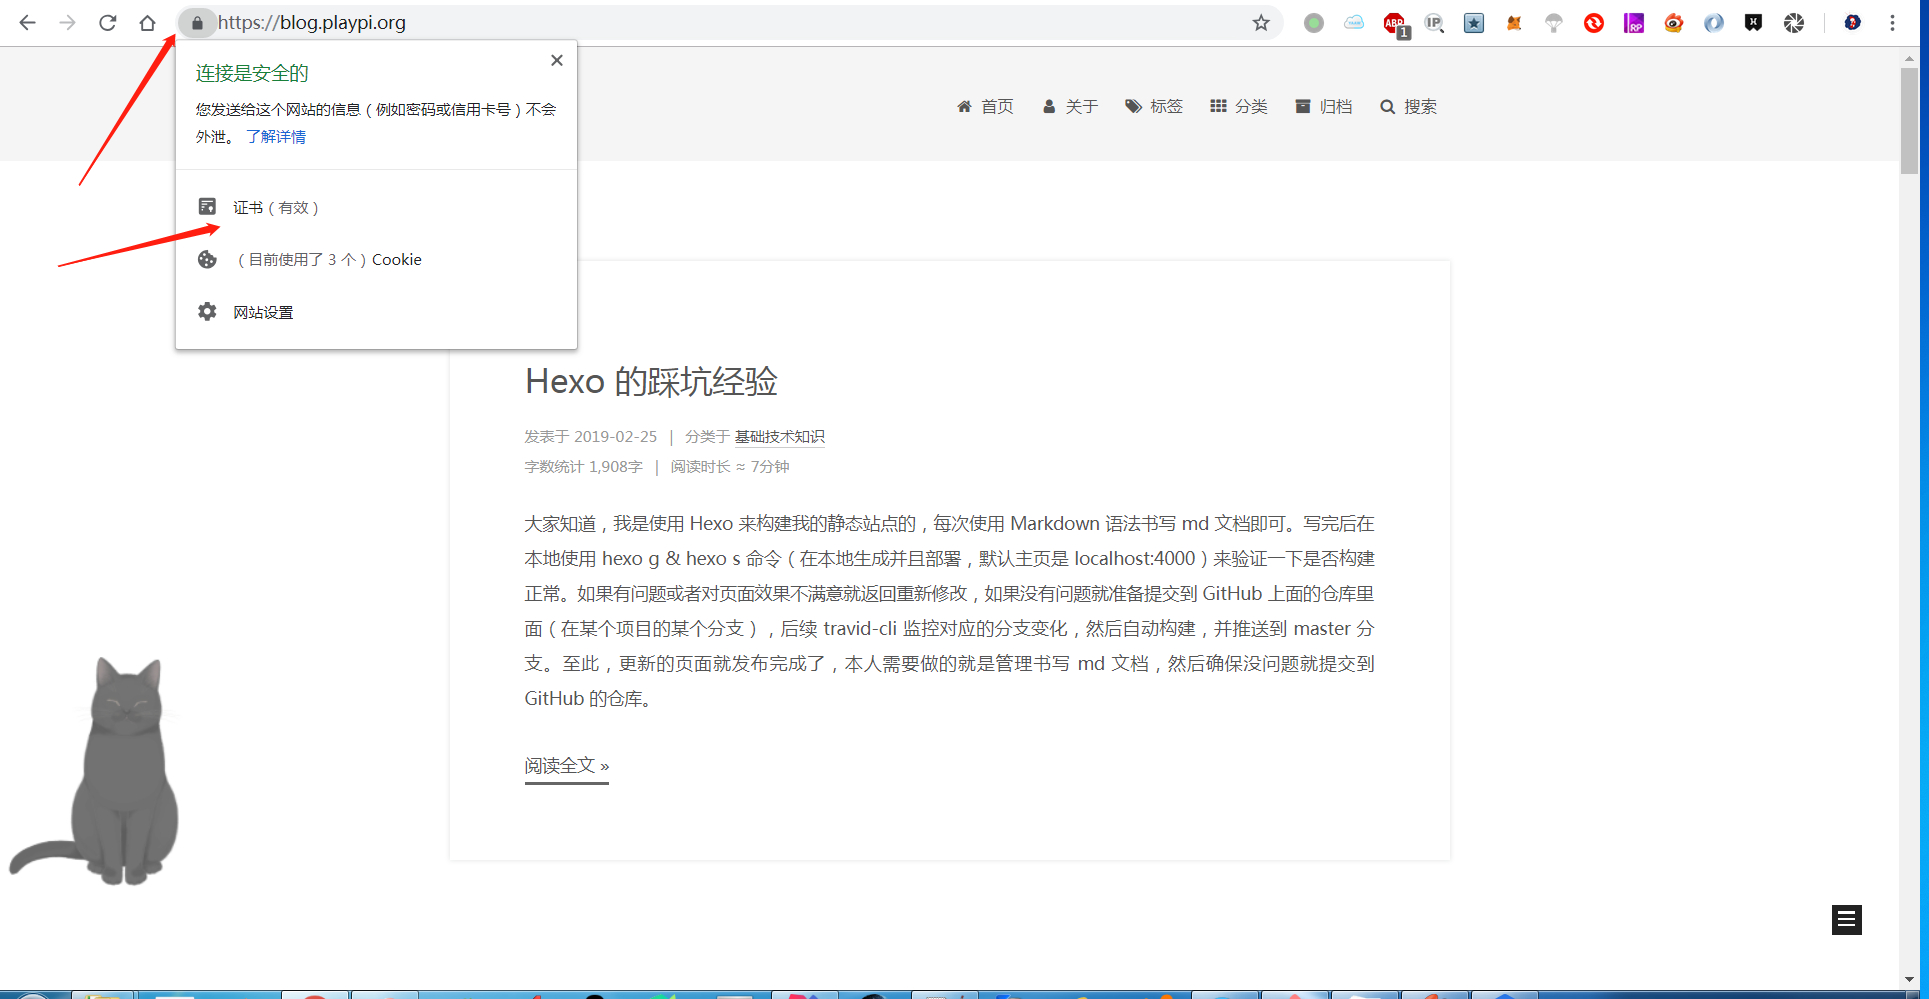Viewport: 1929px width, 999px height.
Task: Open 证书（有效）certificate details
Action: [x=376, y=207]
